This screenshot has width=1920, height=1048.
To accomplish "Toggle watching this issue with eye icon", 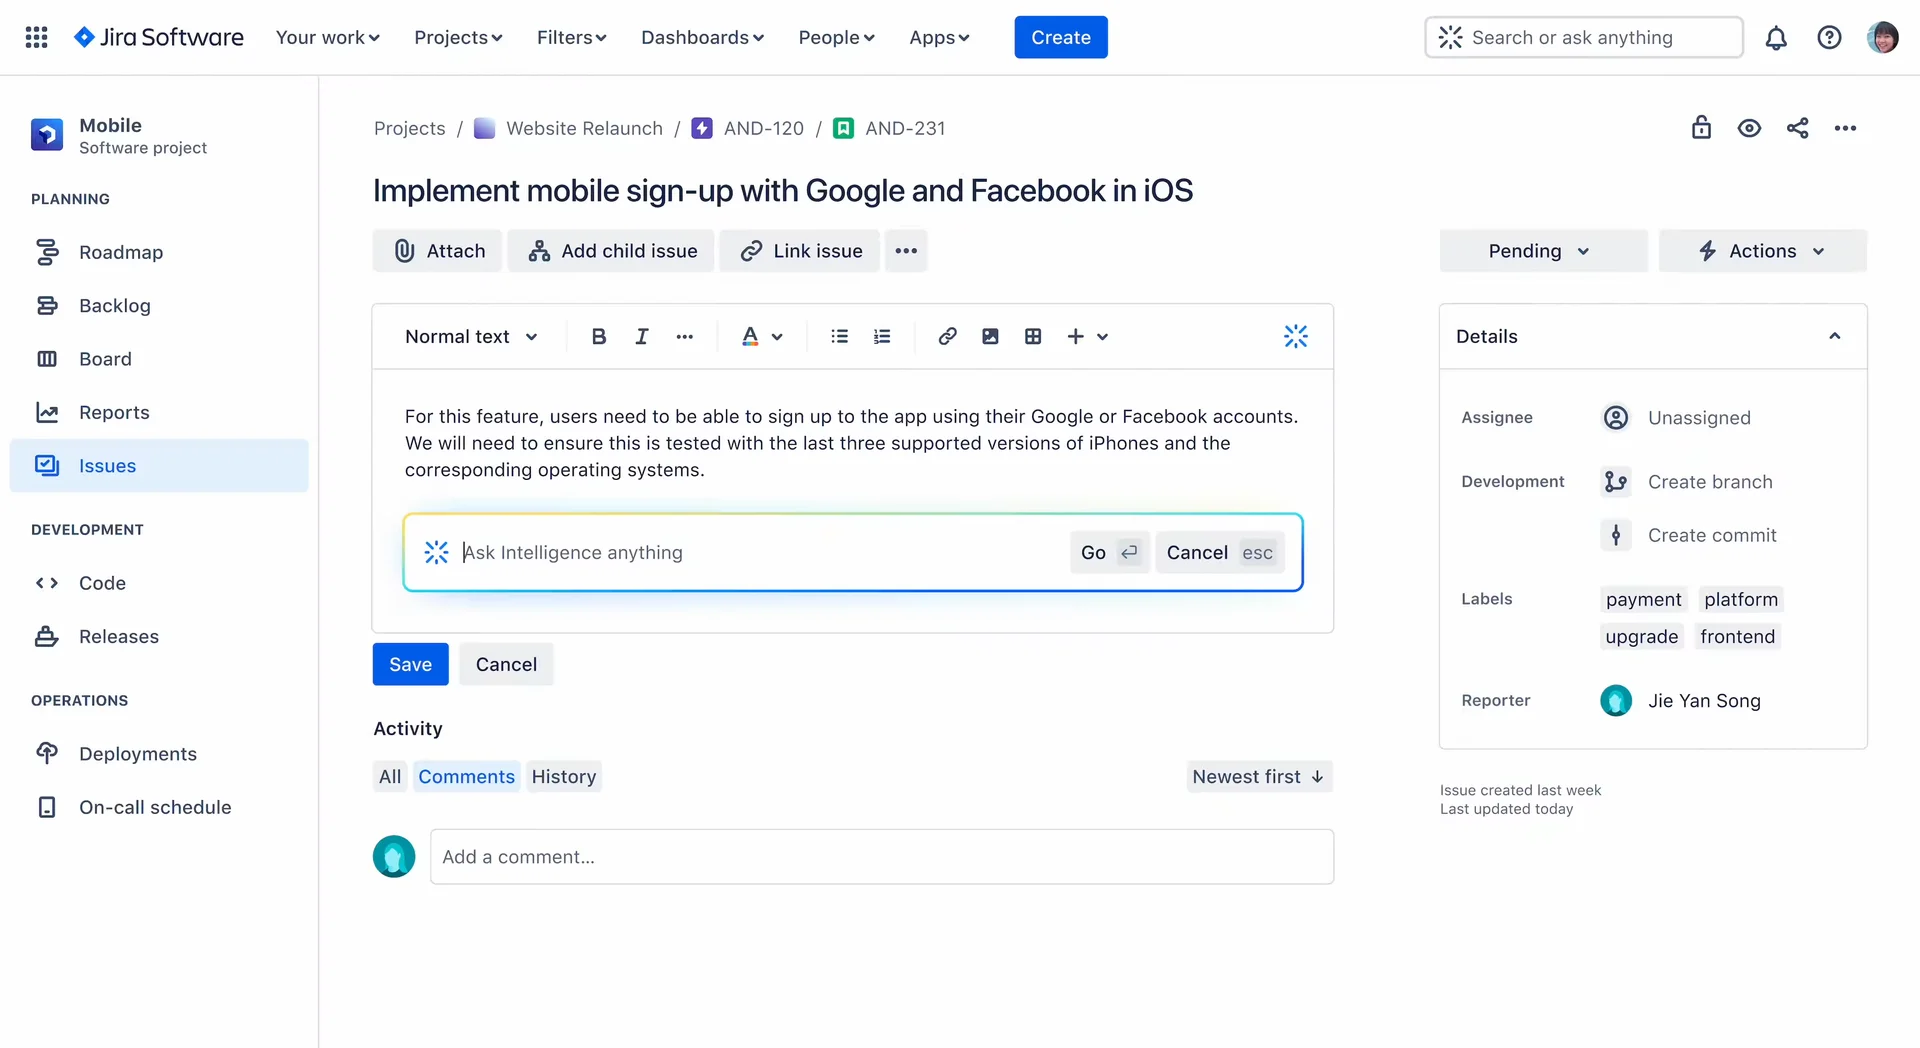I will (x=1749, y=128).
